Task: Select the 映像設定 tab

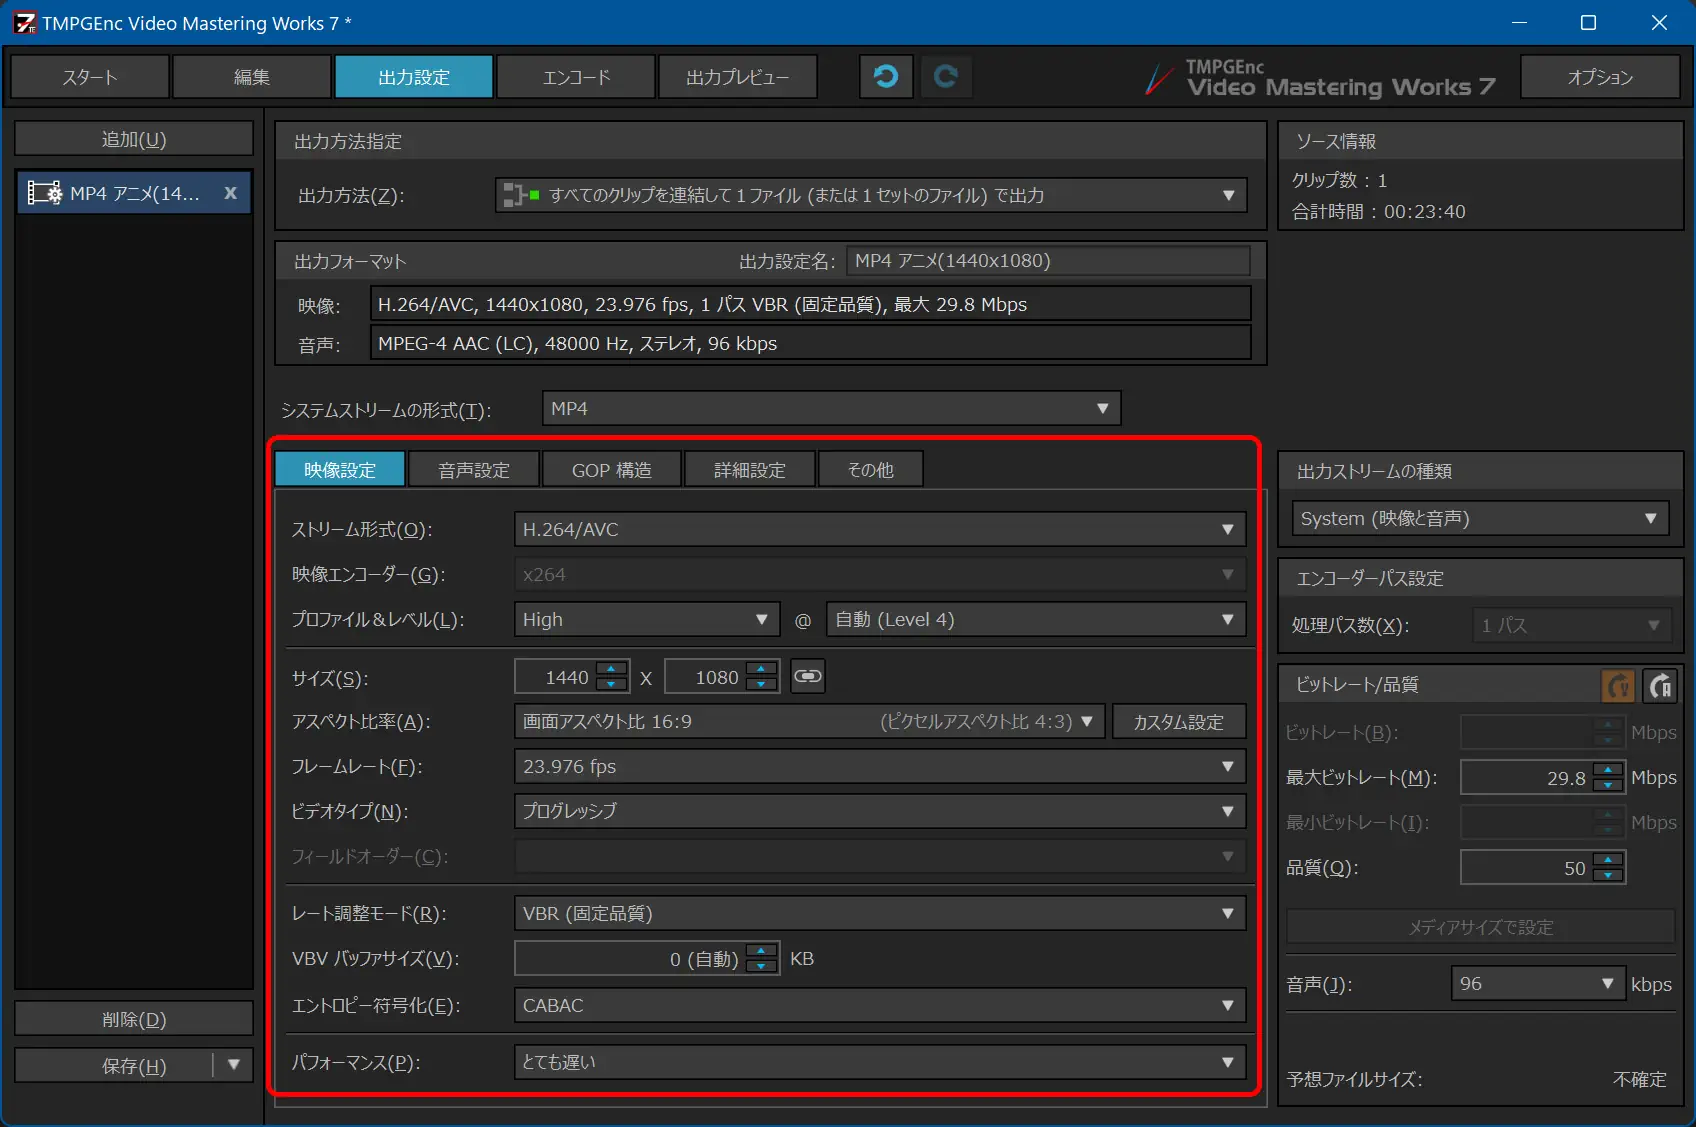Action: tap(340, 470)
